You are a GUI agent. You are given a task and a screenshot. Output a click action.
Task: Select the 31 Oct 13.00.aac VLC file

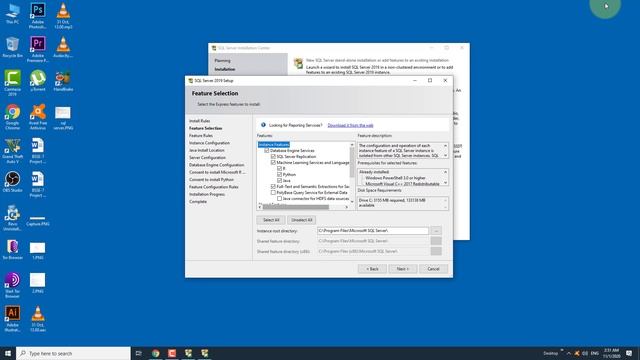pos(38,319)
